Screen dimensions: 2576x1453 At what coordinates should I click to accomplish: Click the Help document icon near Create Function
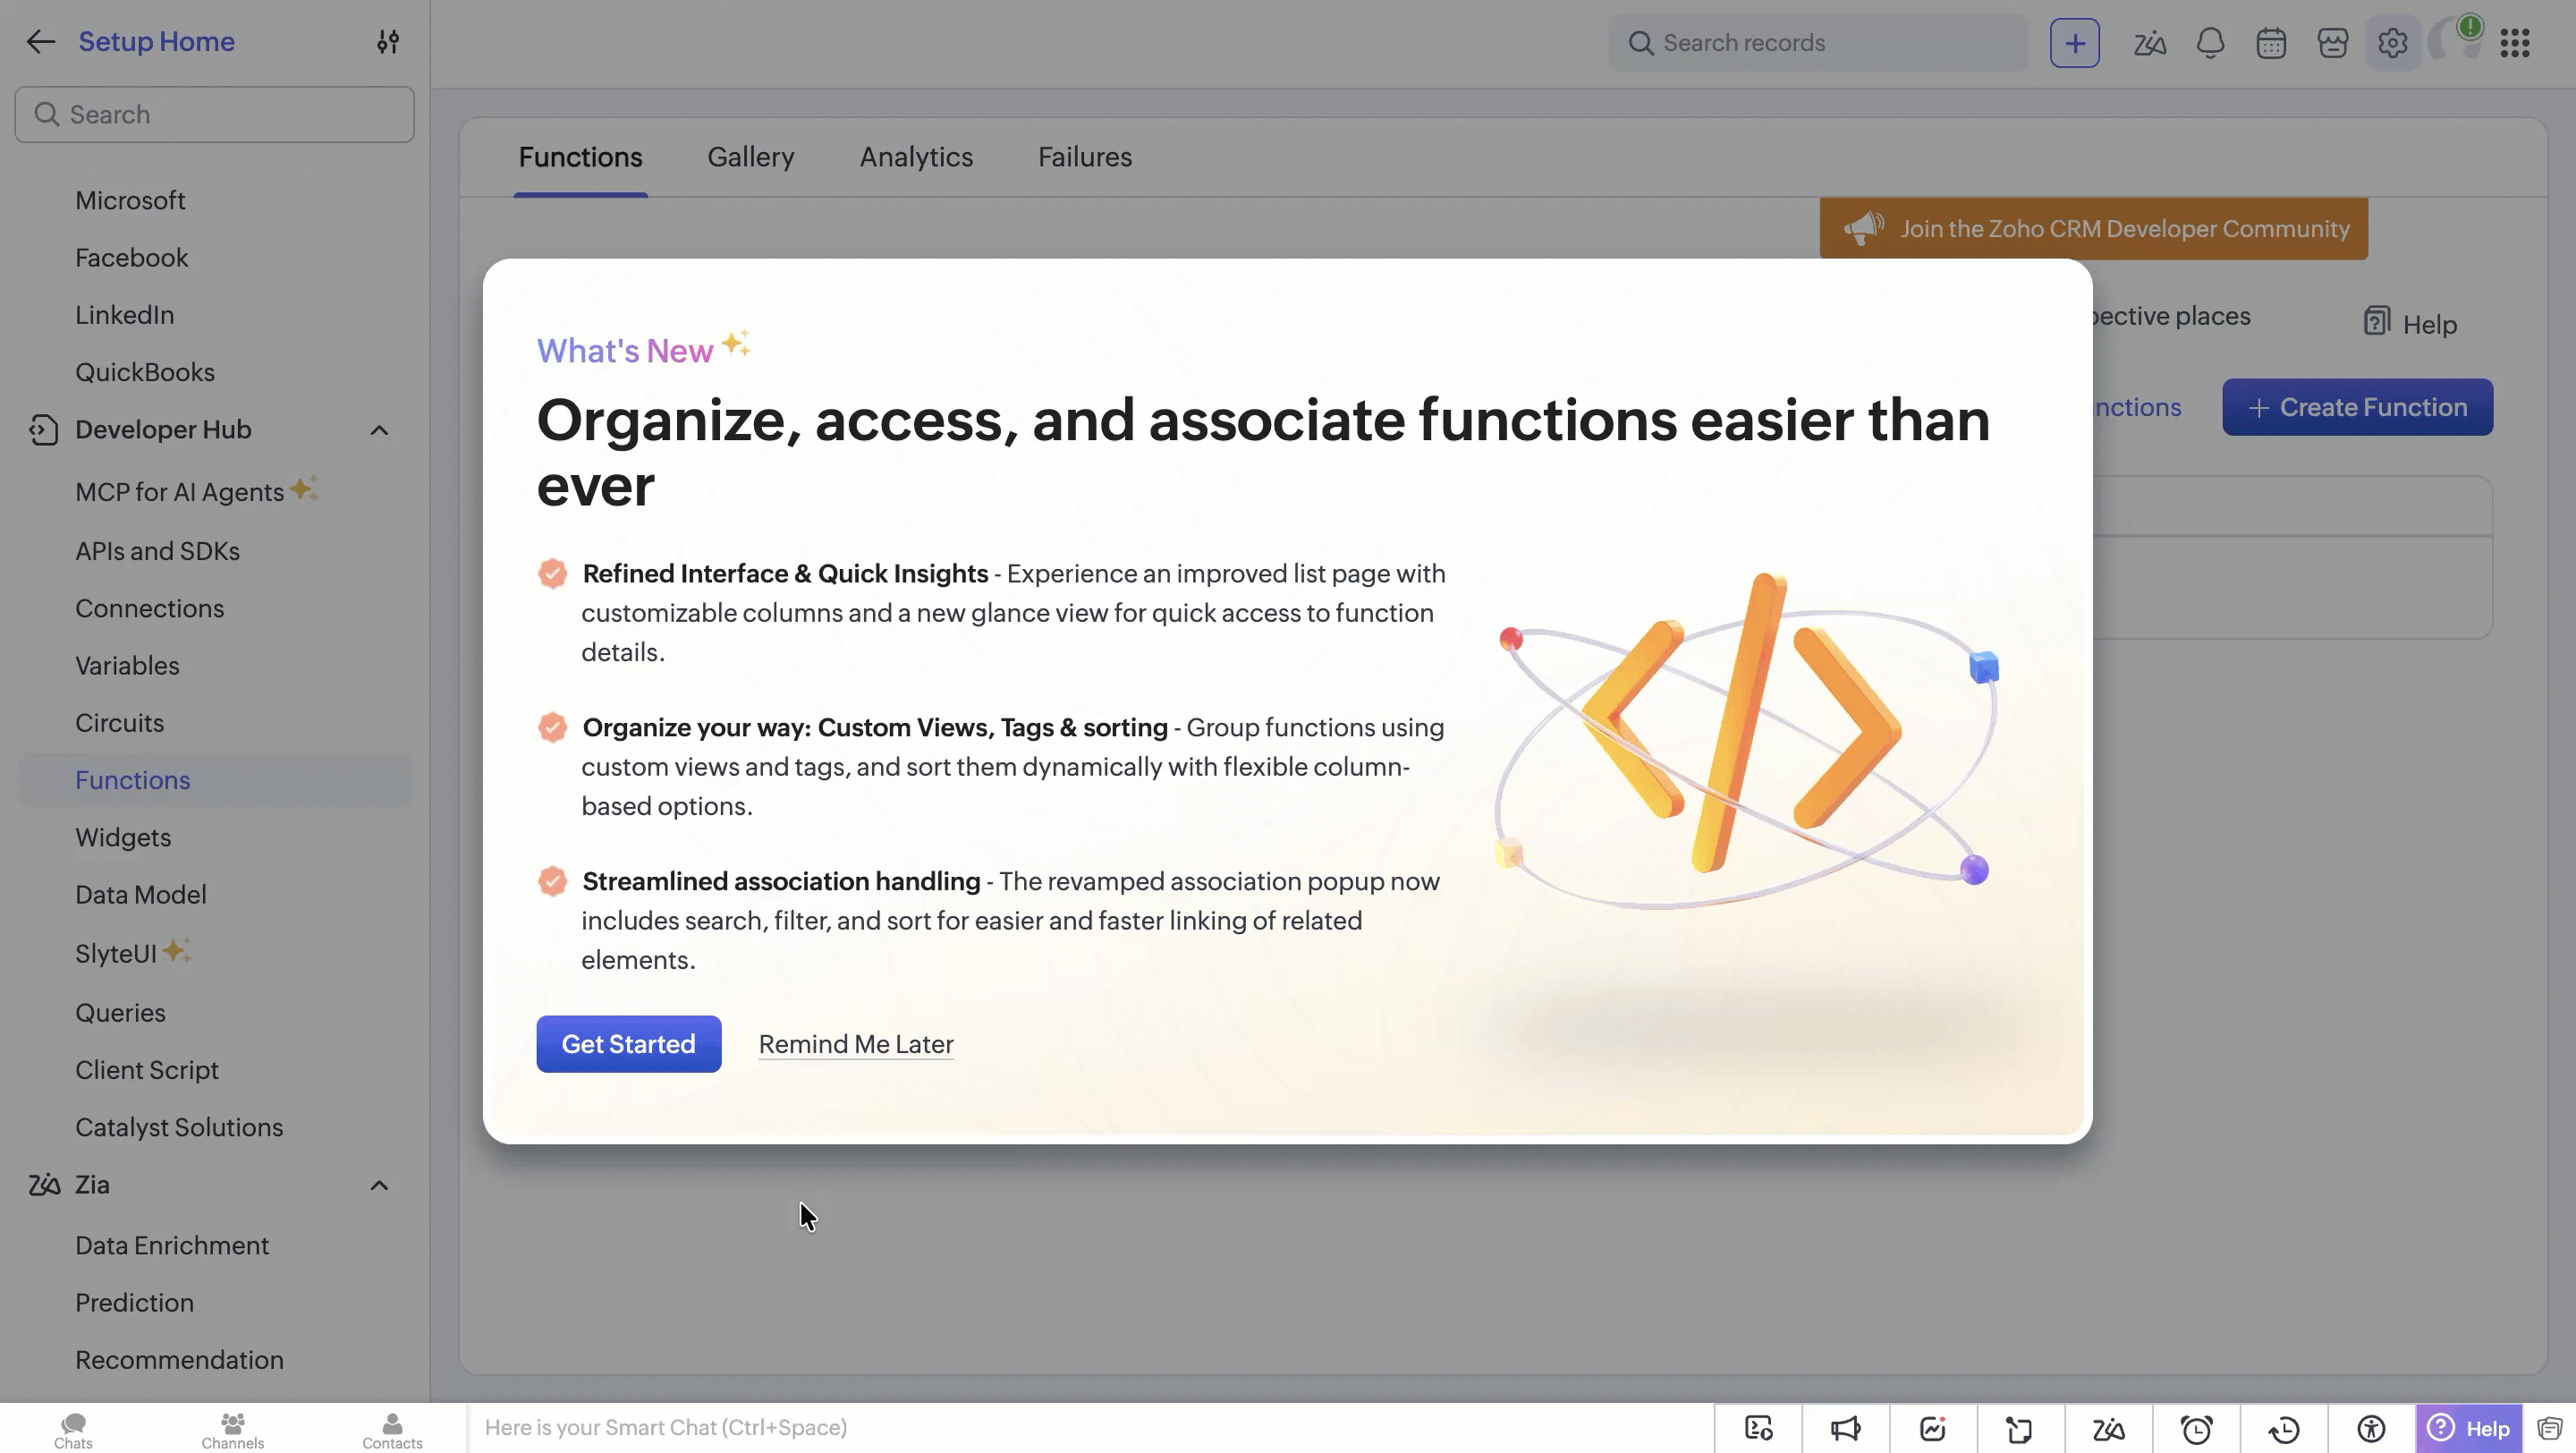pos(2377,322)
